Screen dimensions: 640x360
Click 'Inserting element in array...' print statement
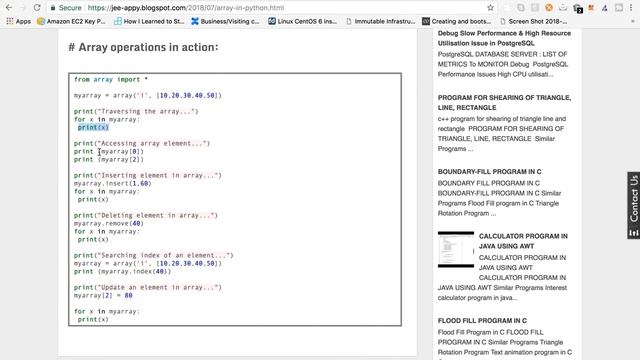(x=148, y=176)
